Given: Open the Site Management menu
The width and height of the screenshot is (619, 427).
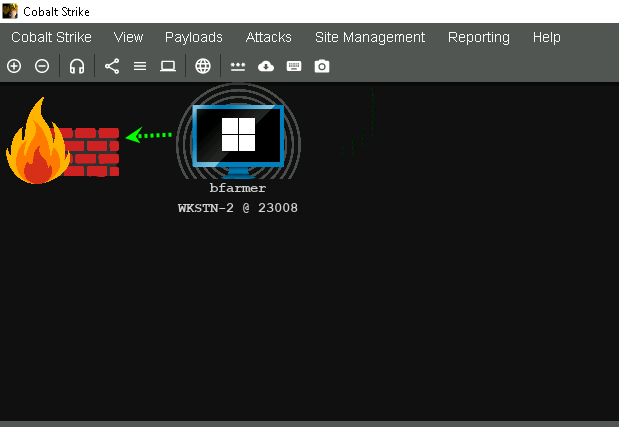Looking at the screenshot, I should click(370, 37).
